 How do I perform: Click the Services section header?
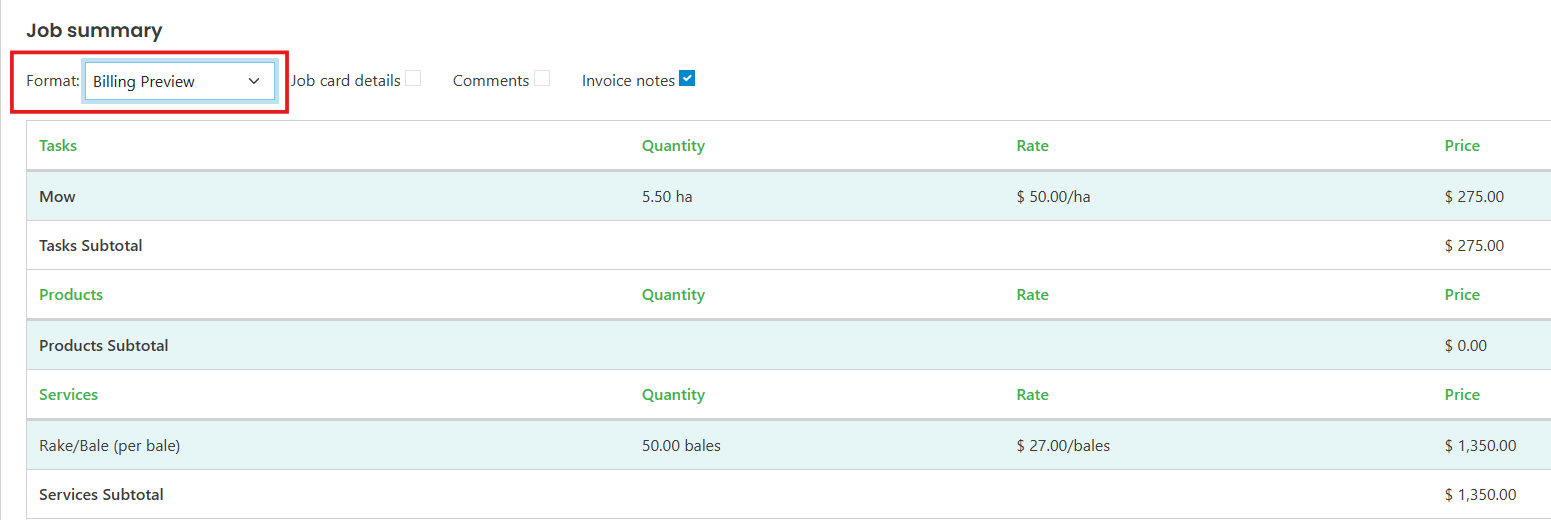(68, 395)
